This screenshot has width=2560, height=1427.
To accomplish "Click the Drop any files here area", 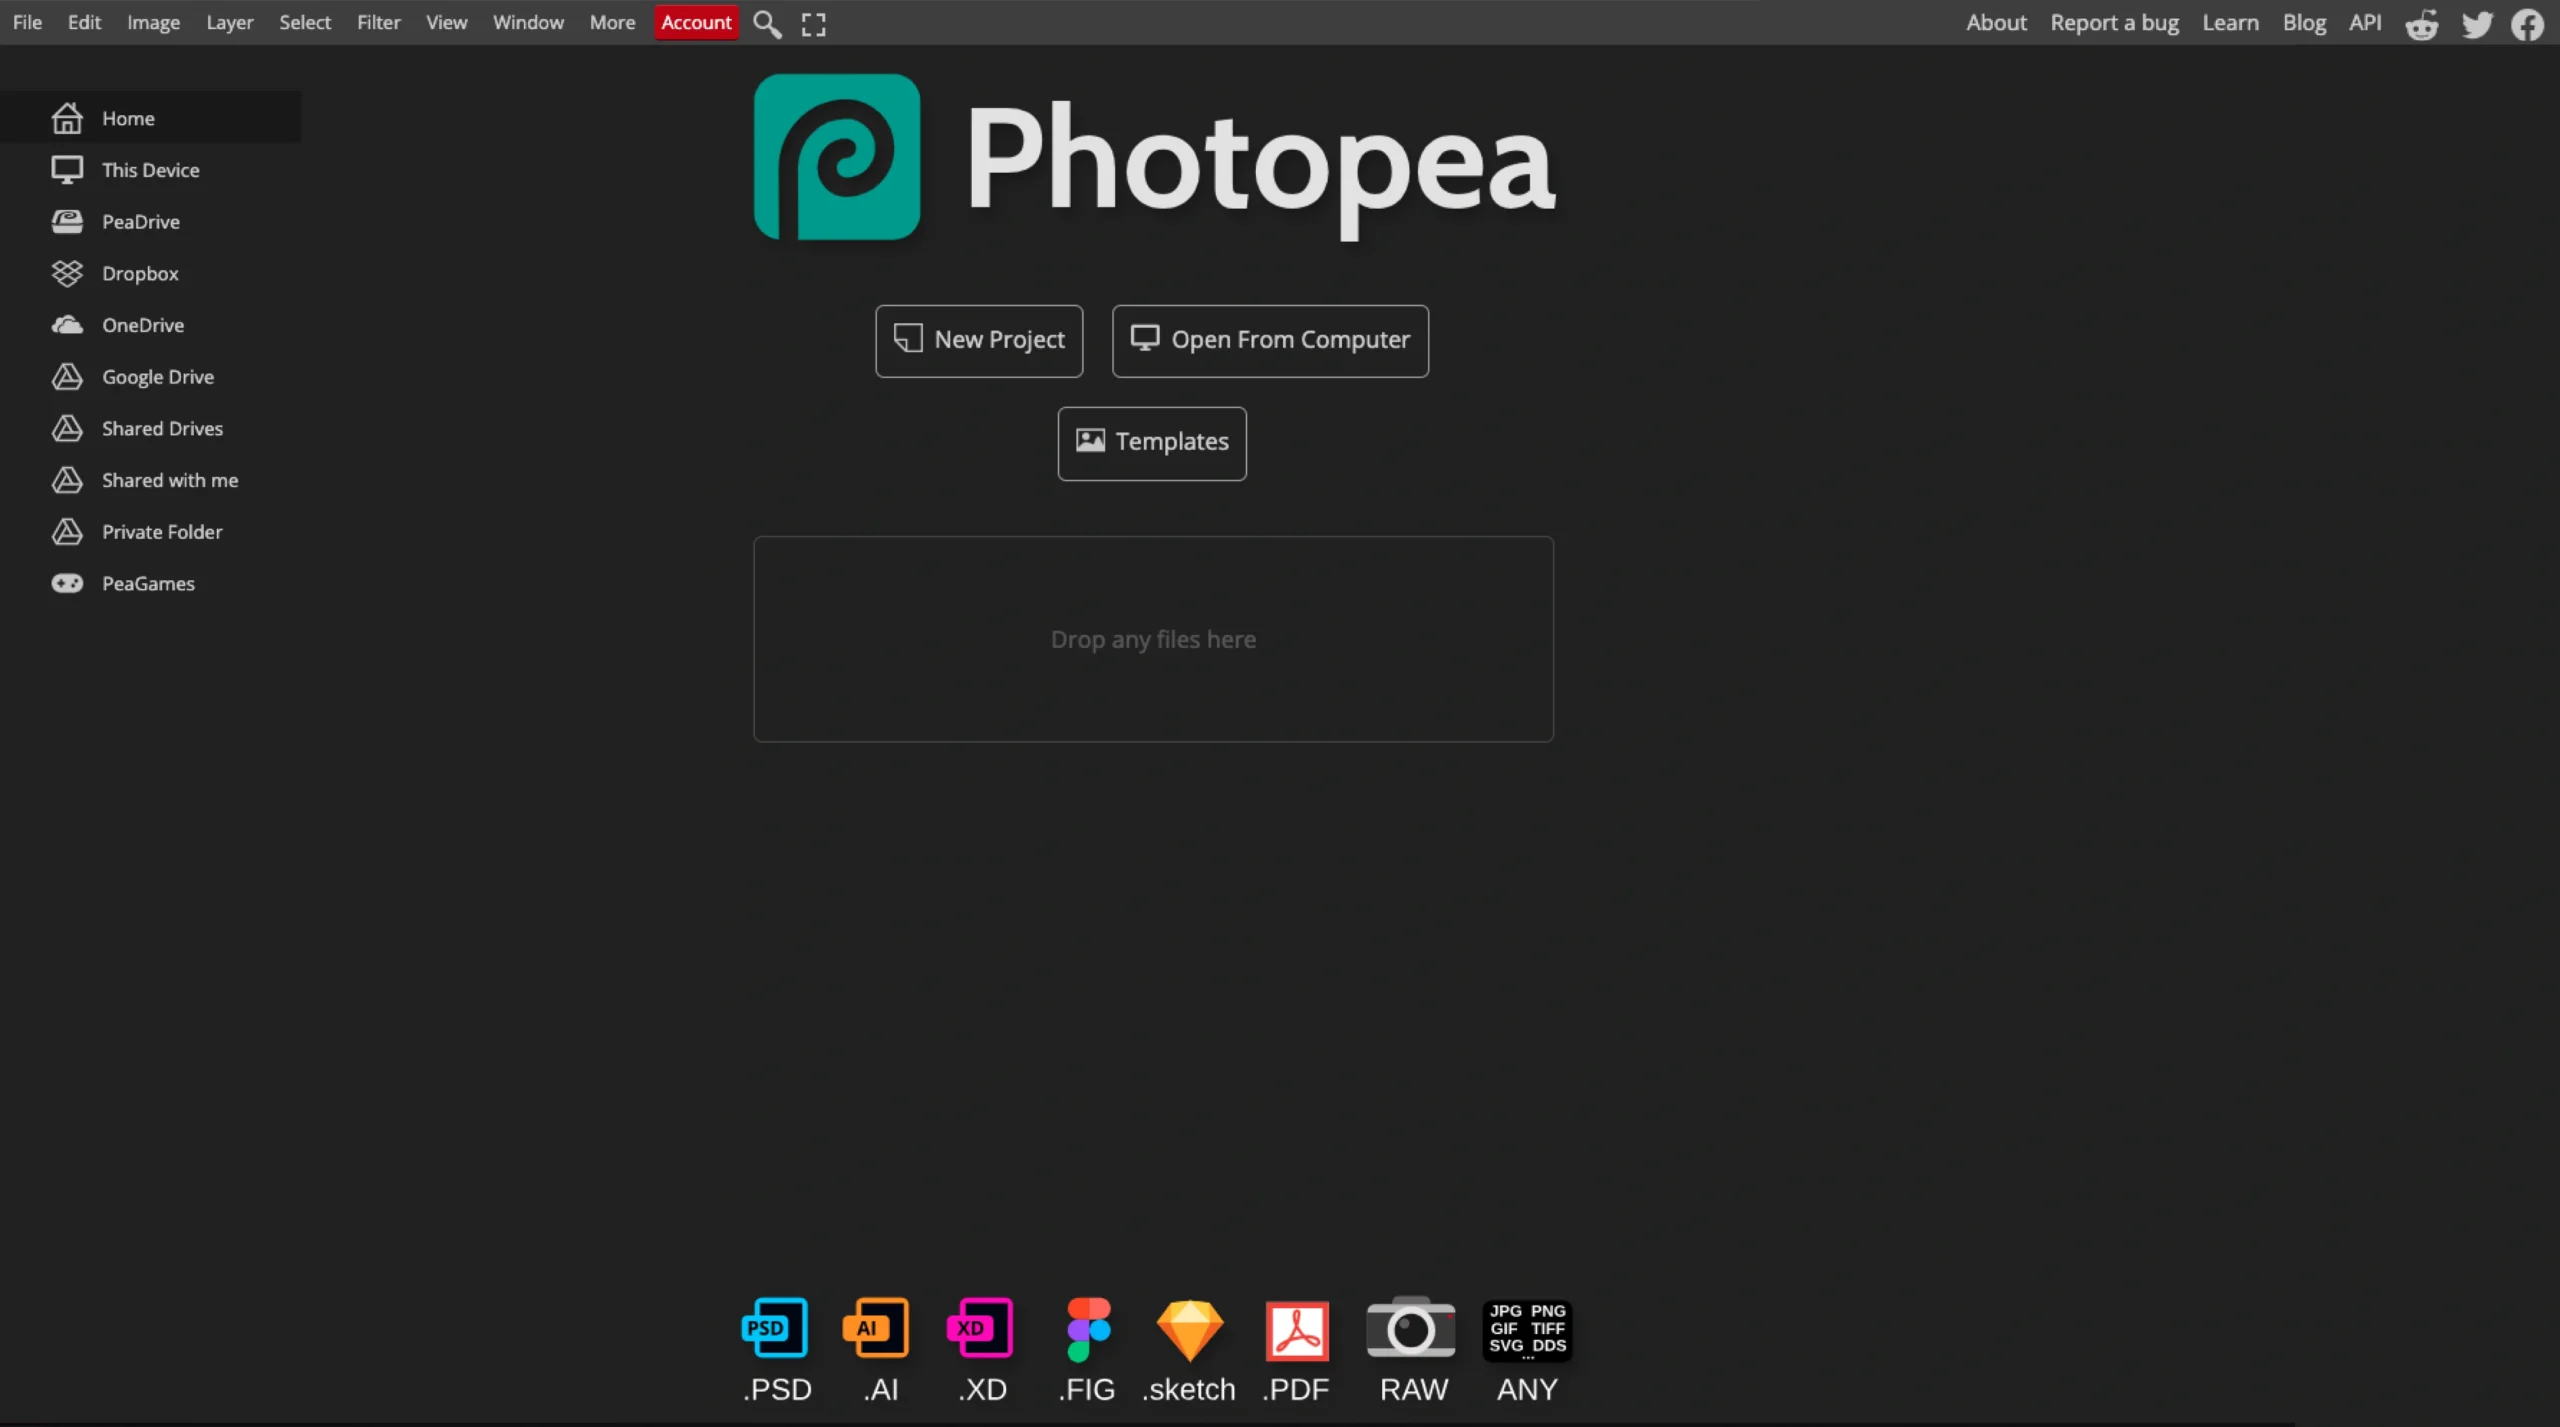I will click(x=1153, y=639).
